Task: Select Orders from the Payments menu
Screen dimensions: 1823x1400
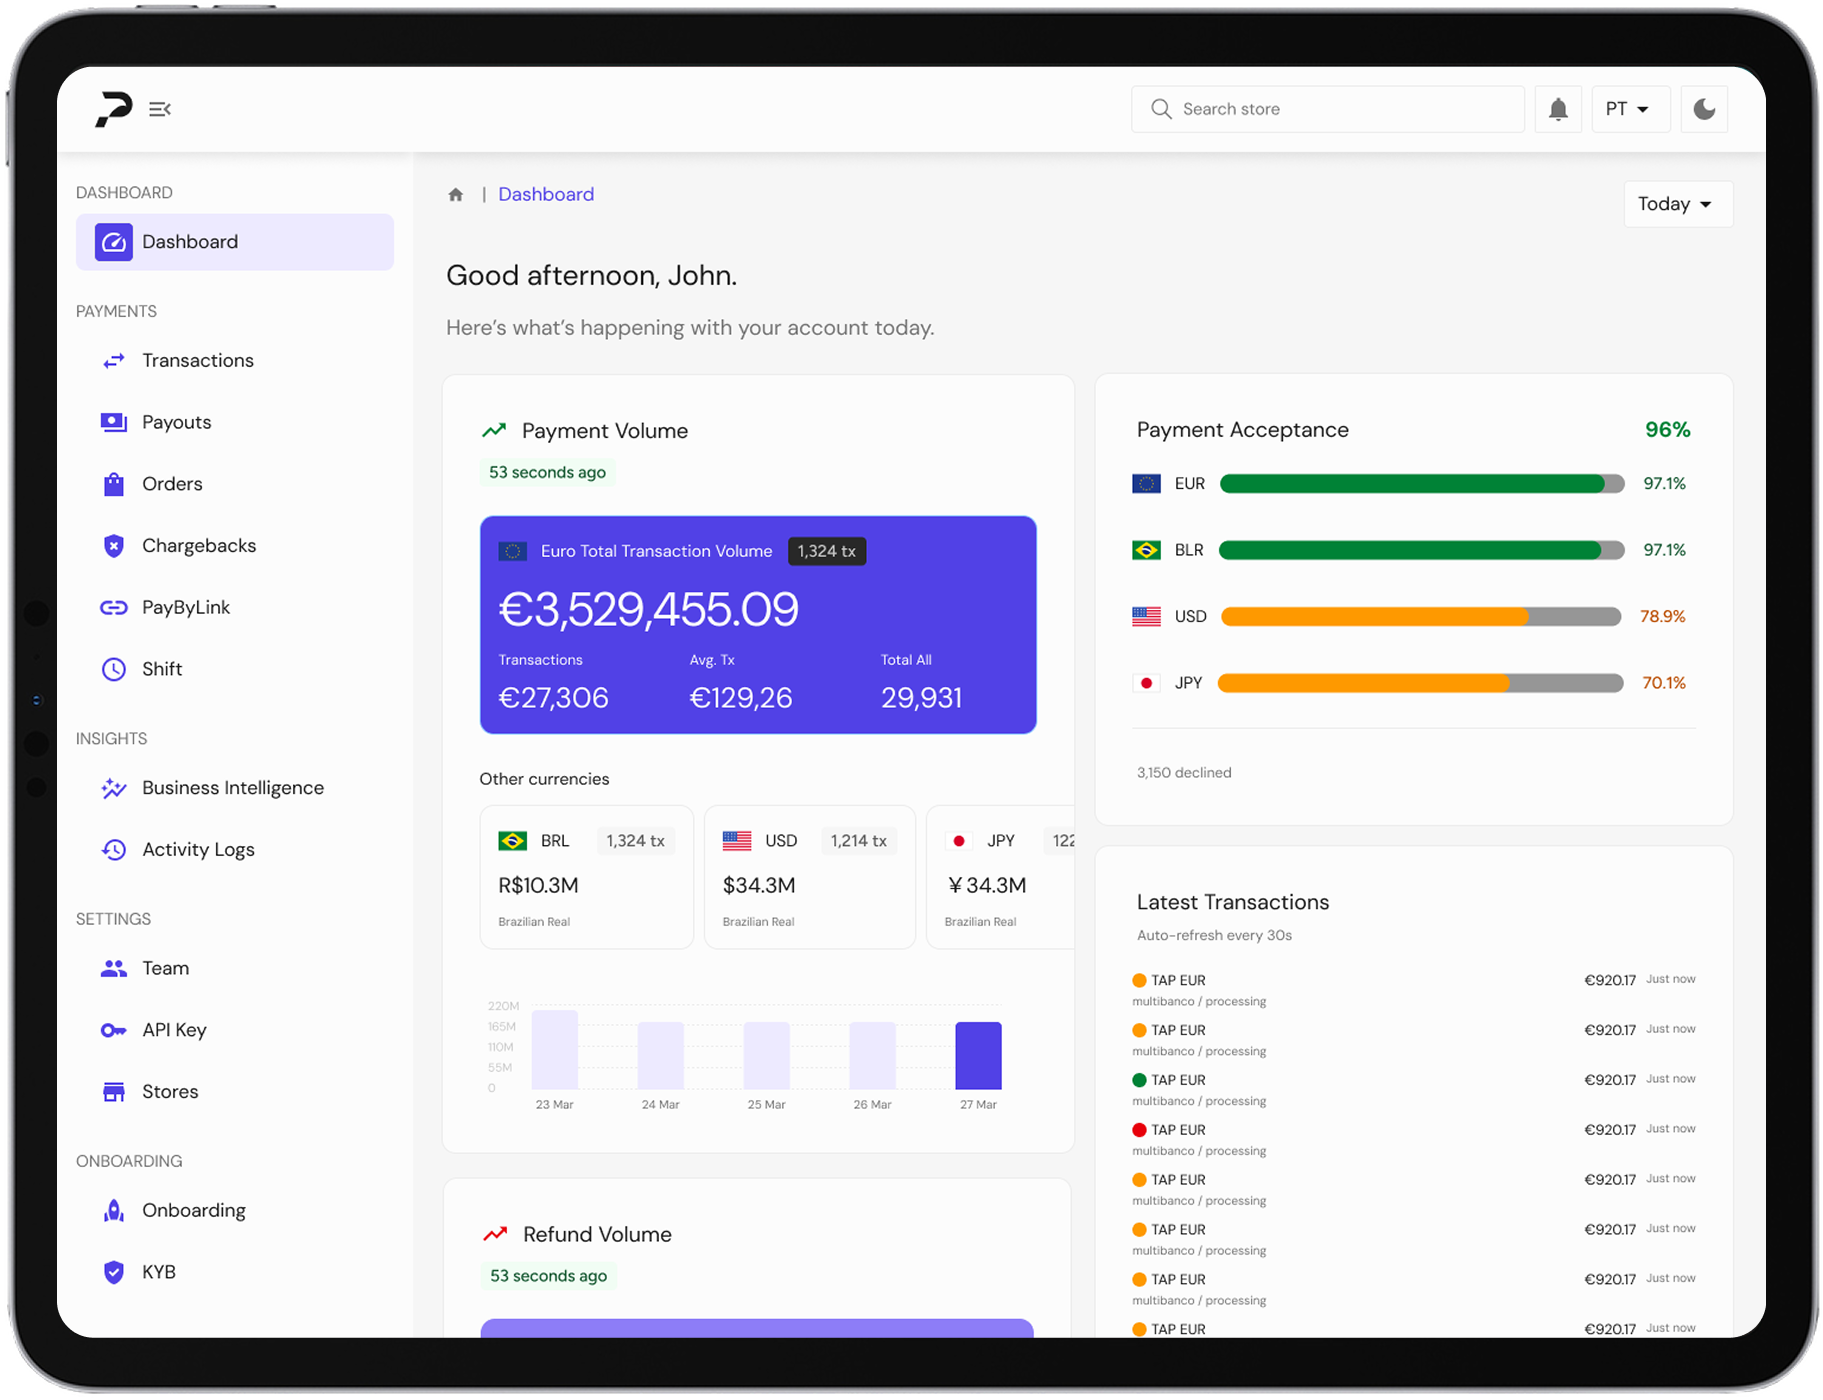Action: coord(172,483)
